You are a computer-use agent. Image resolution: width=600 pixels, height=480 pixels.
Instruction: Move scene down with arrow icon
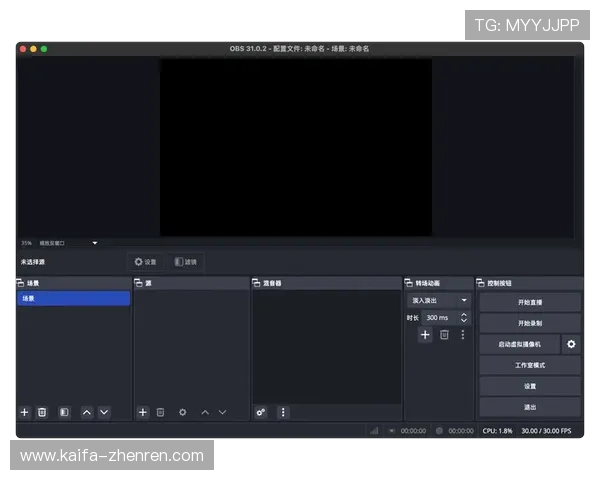104,412
